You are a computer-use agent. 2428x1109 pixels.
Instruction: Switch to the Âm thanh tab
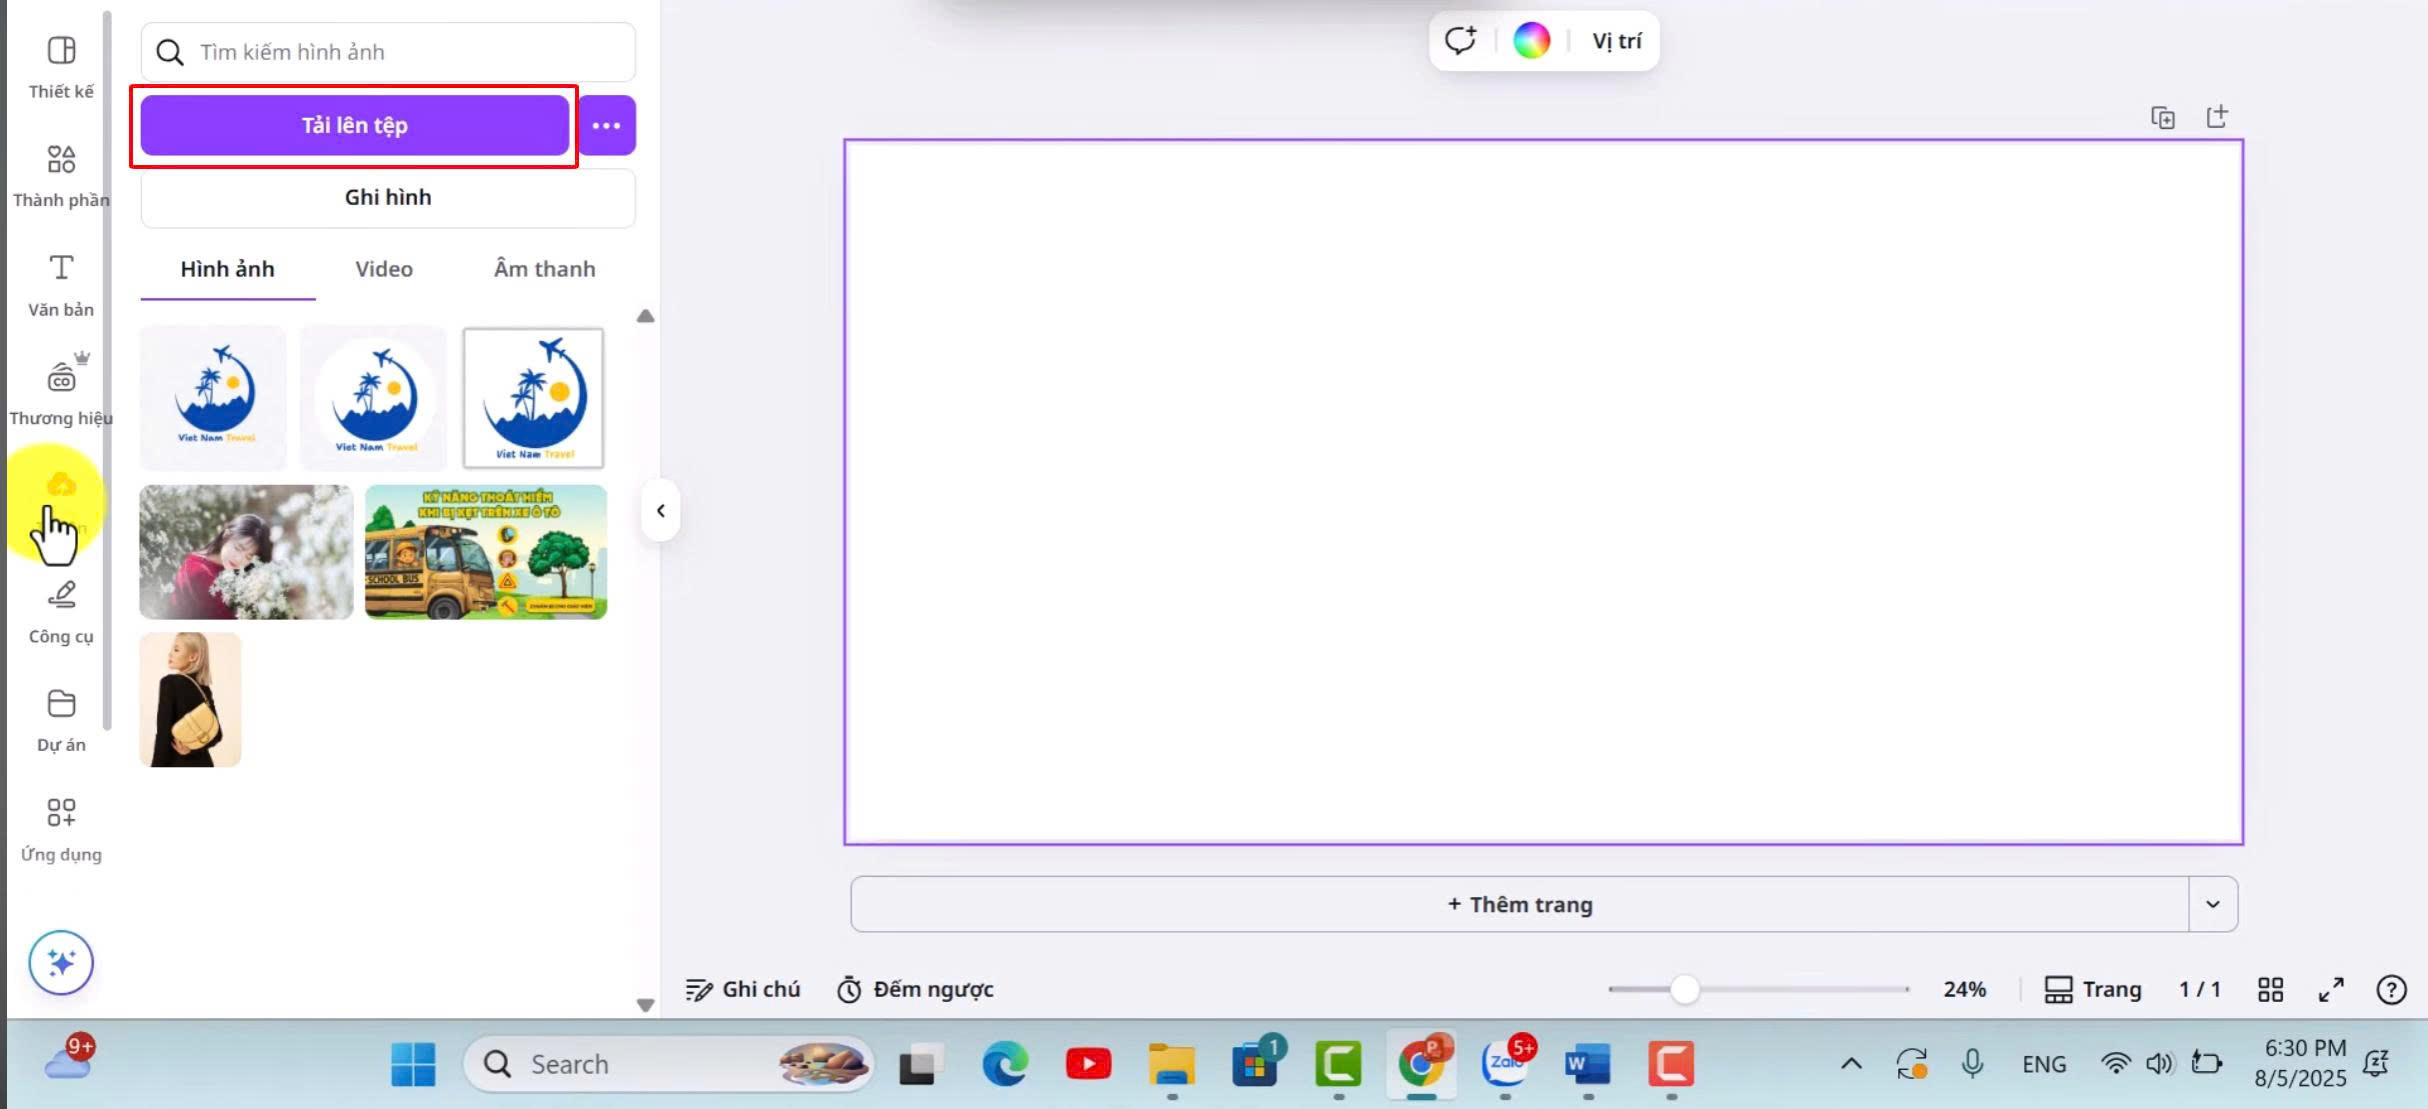click(544, 269)
